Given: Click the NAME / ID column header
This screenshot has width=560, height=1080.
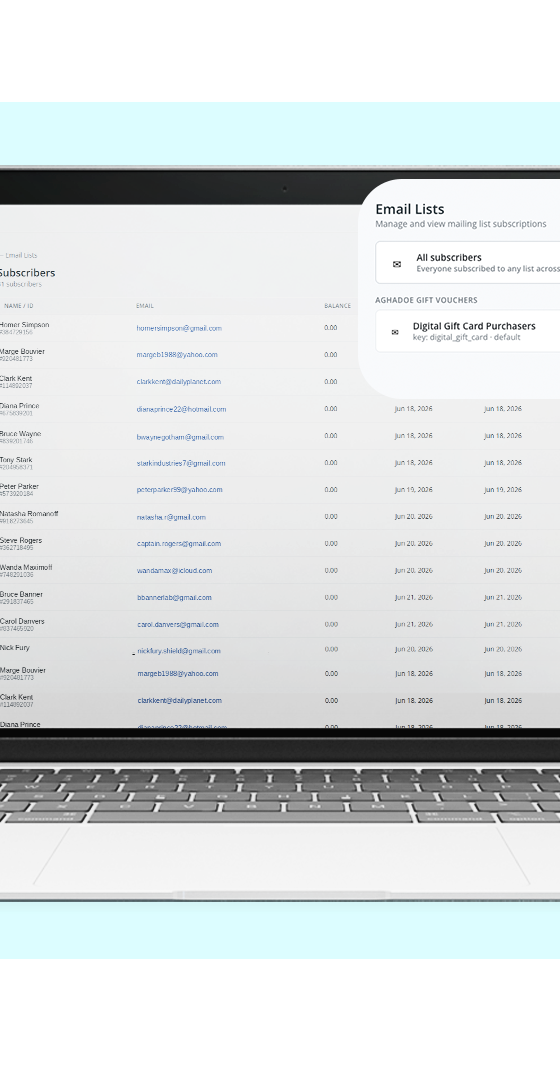Looking at the screenshot, I should 19,306.
